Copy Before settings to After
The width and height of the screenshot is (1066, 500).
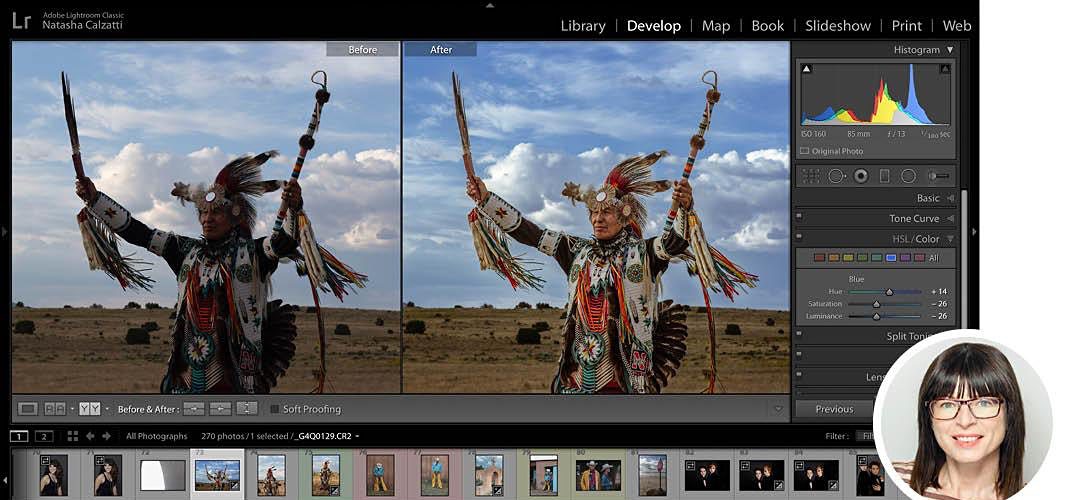194,409
